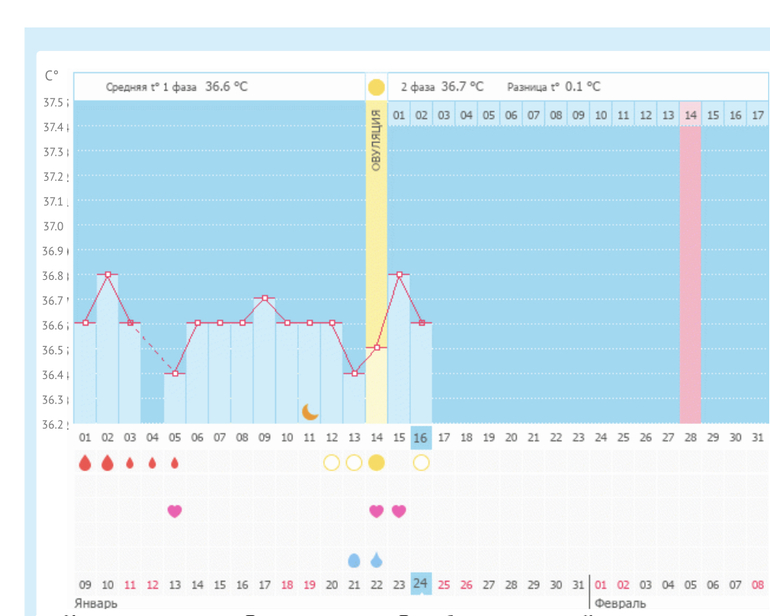Click the orange crescent moon on day 11
The image size is (770, 616).
click(x=310, y=411)
